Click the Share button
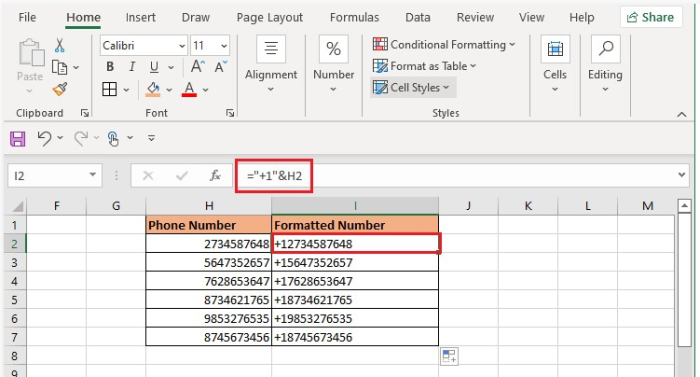This screenshot has height=377, width=700. pos(650,17)
